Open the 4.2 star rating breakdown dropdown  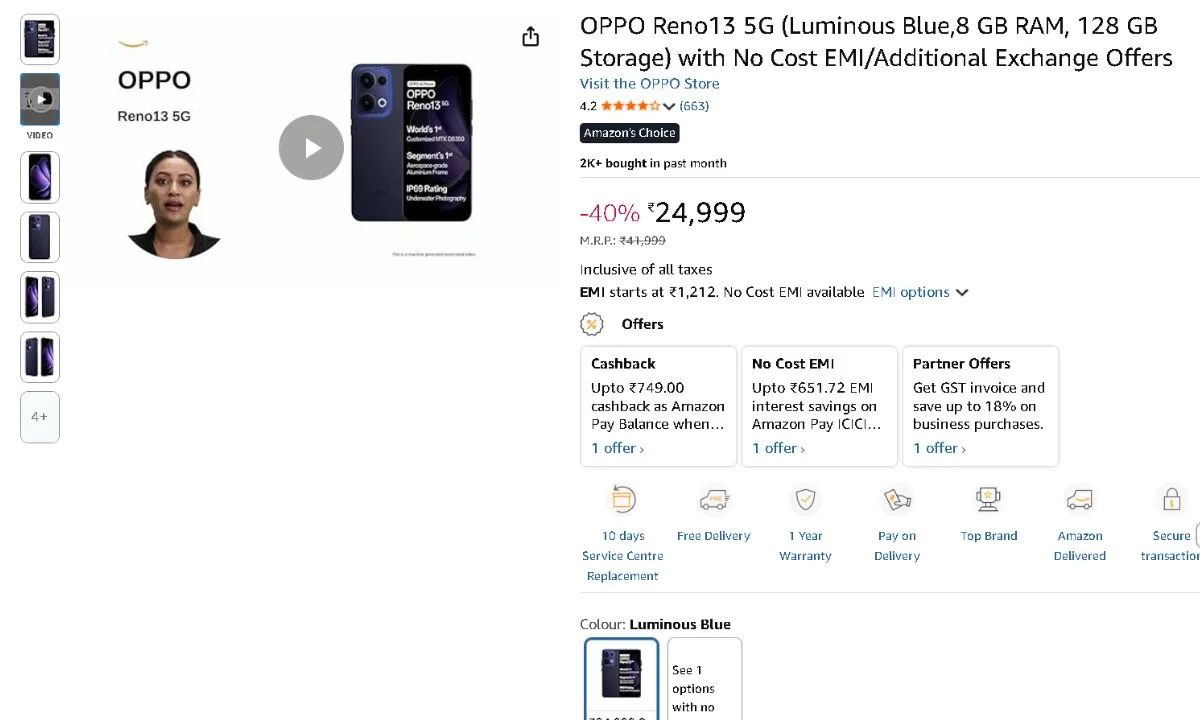coord(670,105)
